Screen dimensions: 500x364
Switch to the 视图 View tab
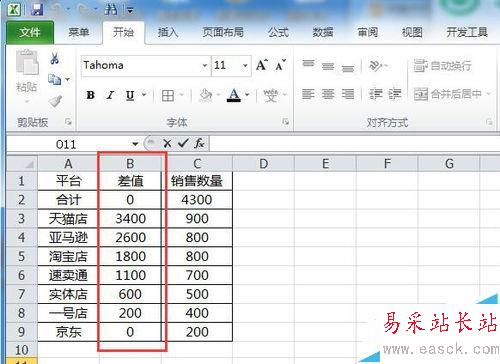click(x=412, y=32)
